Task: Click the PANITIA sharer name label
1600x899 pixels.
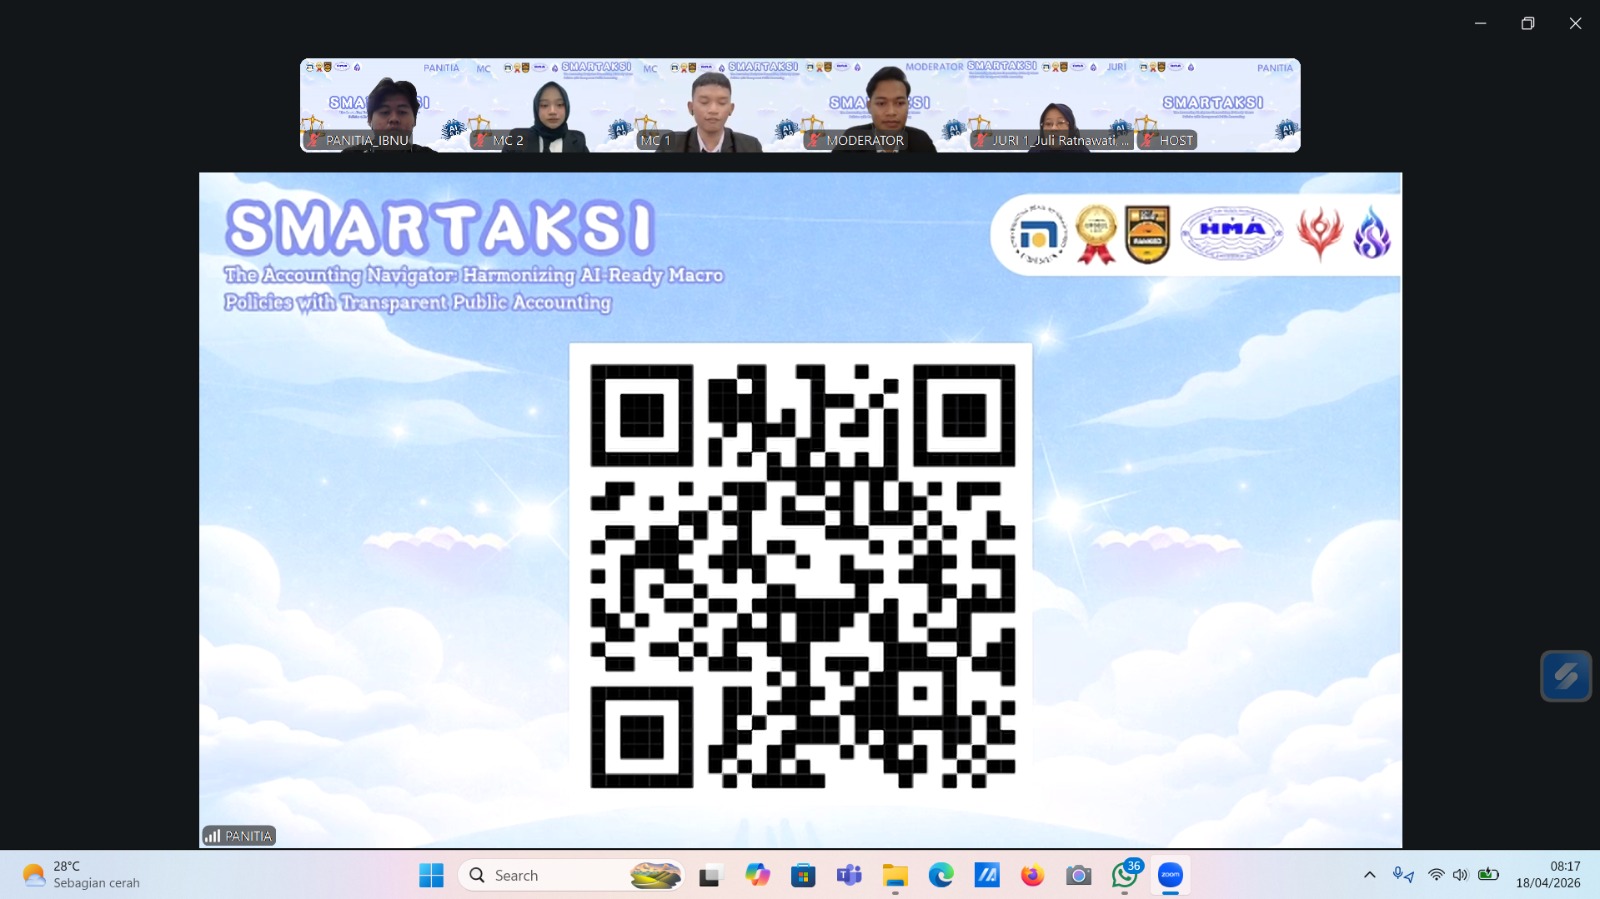Action: click(x=239, y=836)
